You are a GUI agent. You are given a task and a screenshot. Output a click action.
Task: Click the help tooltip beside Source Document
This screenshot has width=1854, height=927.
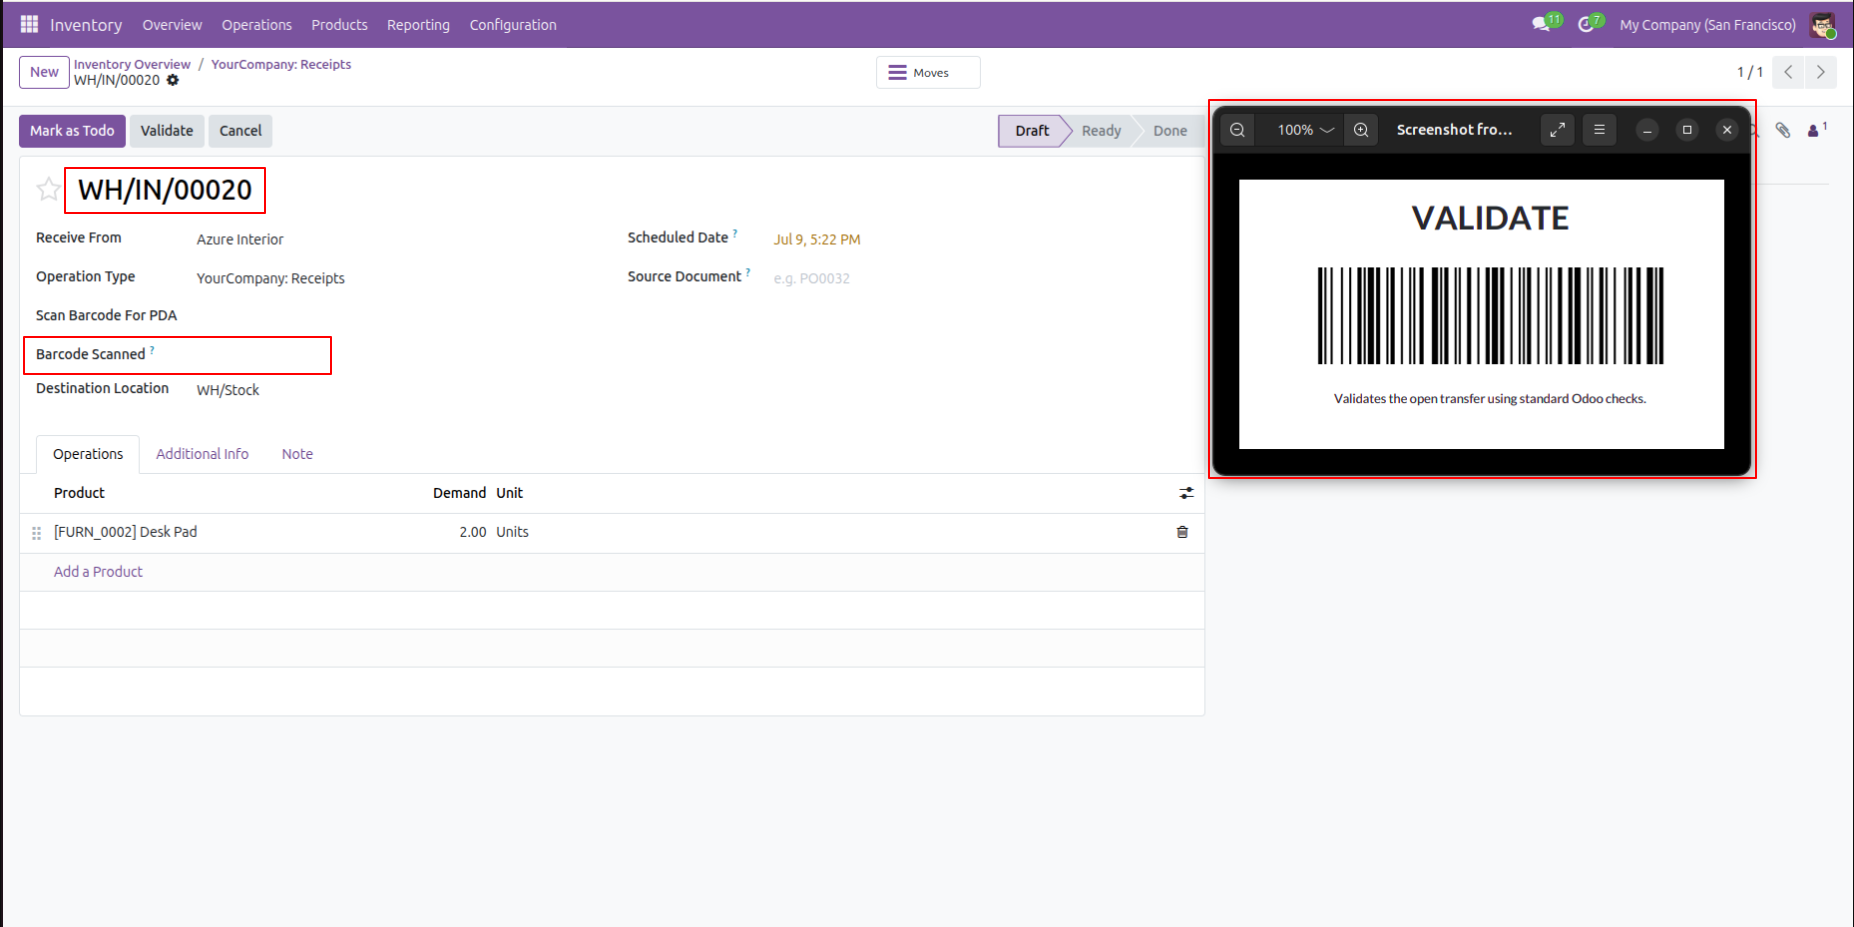(748, 272)
